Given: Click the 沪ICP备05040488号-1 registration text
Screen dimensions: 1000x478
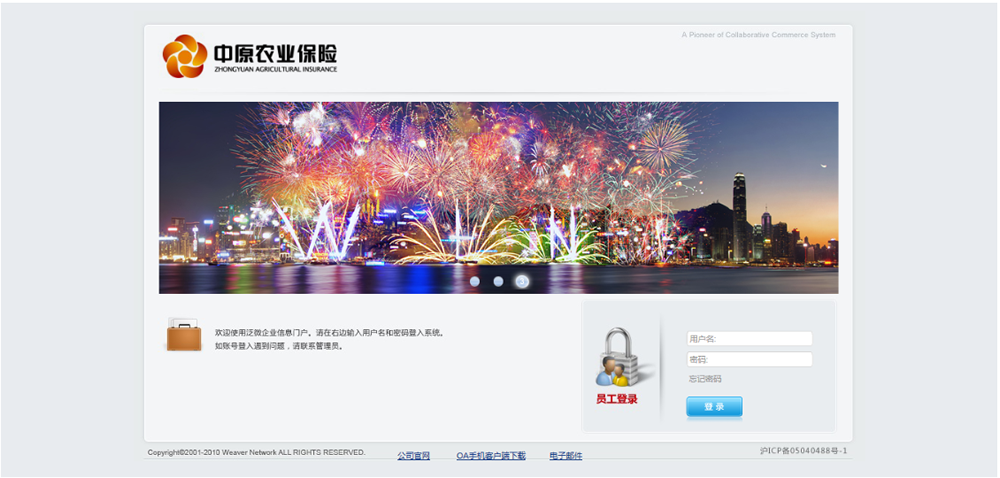Looking at the screenshot, I should coord(803,451).
